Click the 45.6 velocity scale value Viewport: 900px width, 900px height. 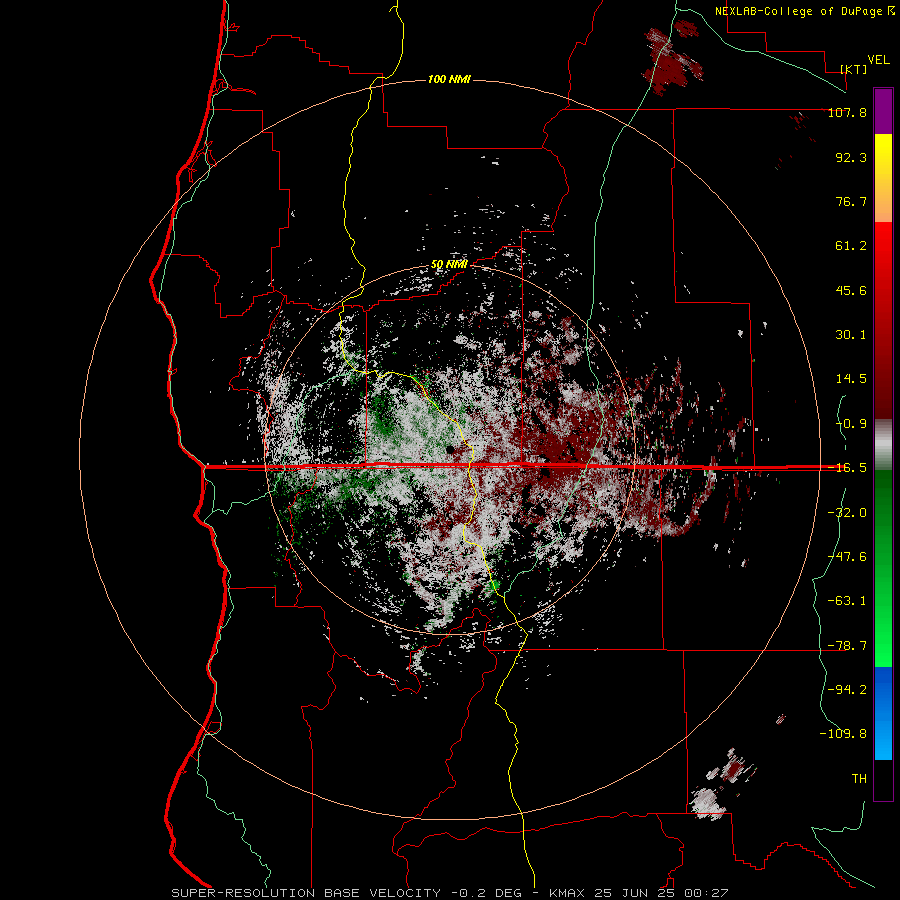pos(851,290)
